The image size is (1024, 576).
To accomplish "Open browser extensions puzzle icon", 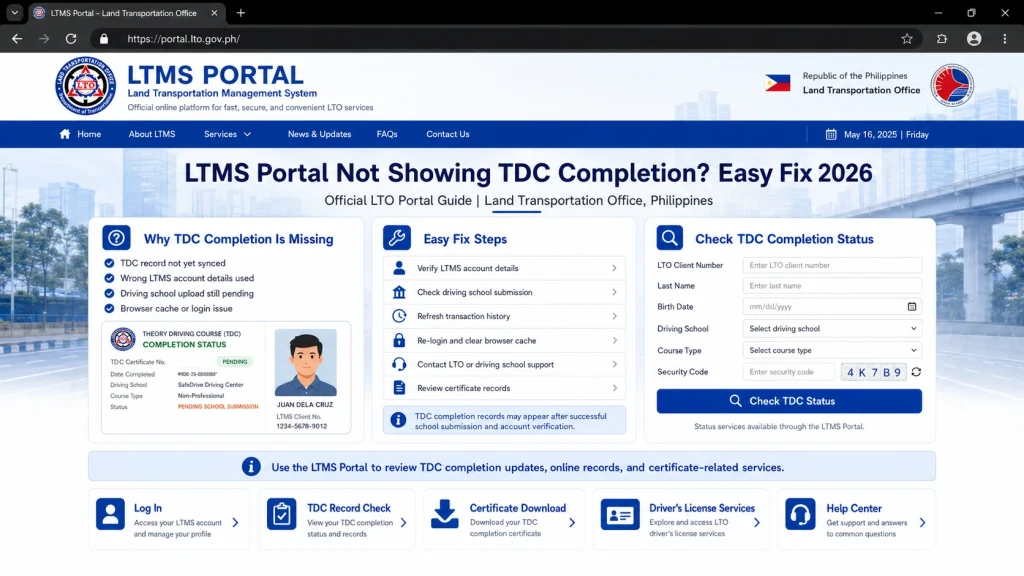I will [942, 39].
